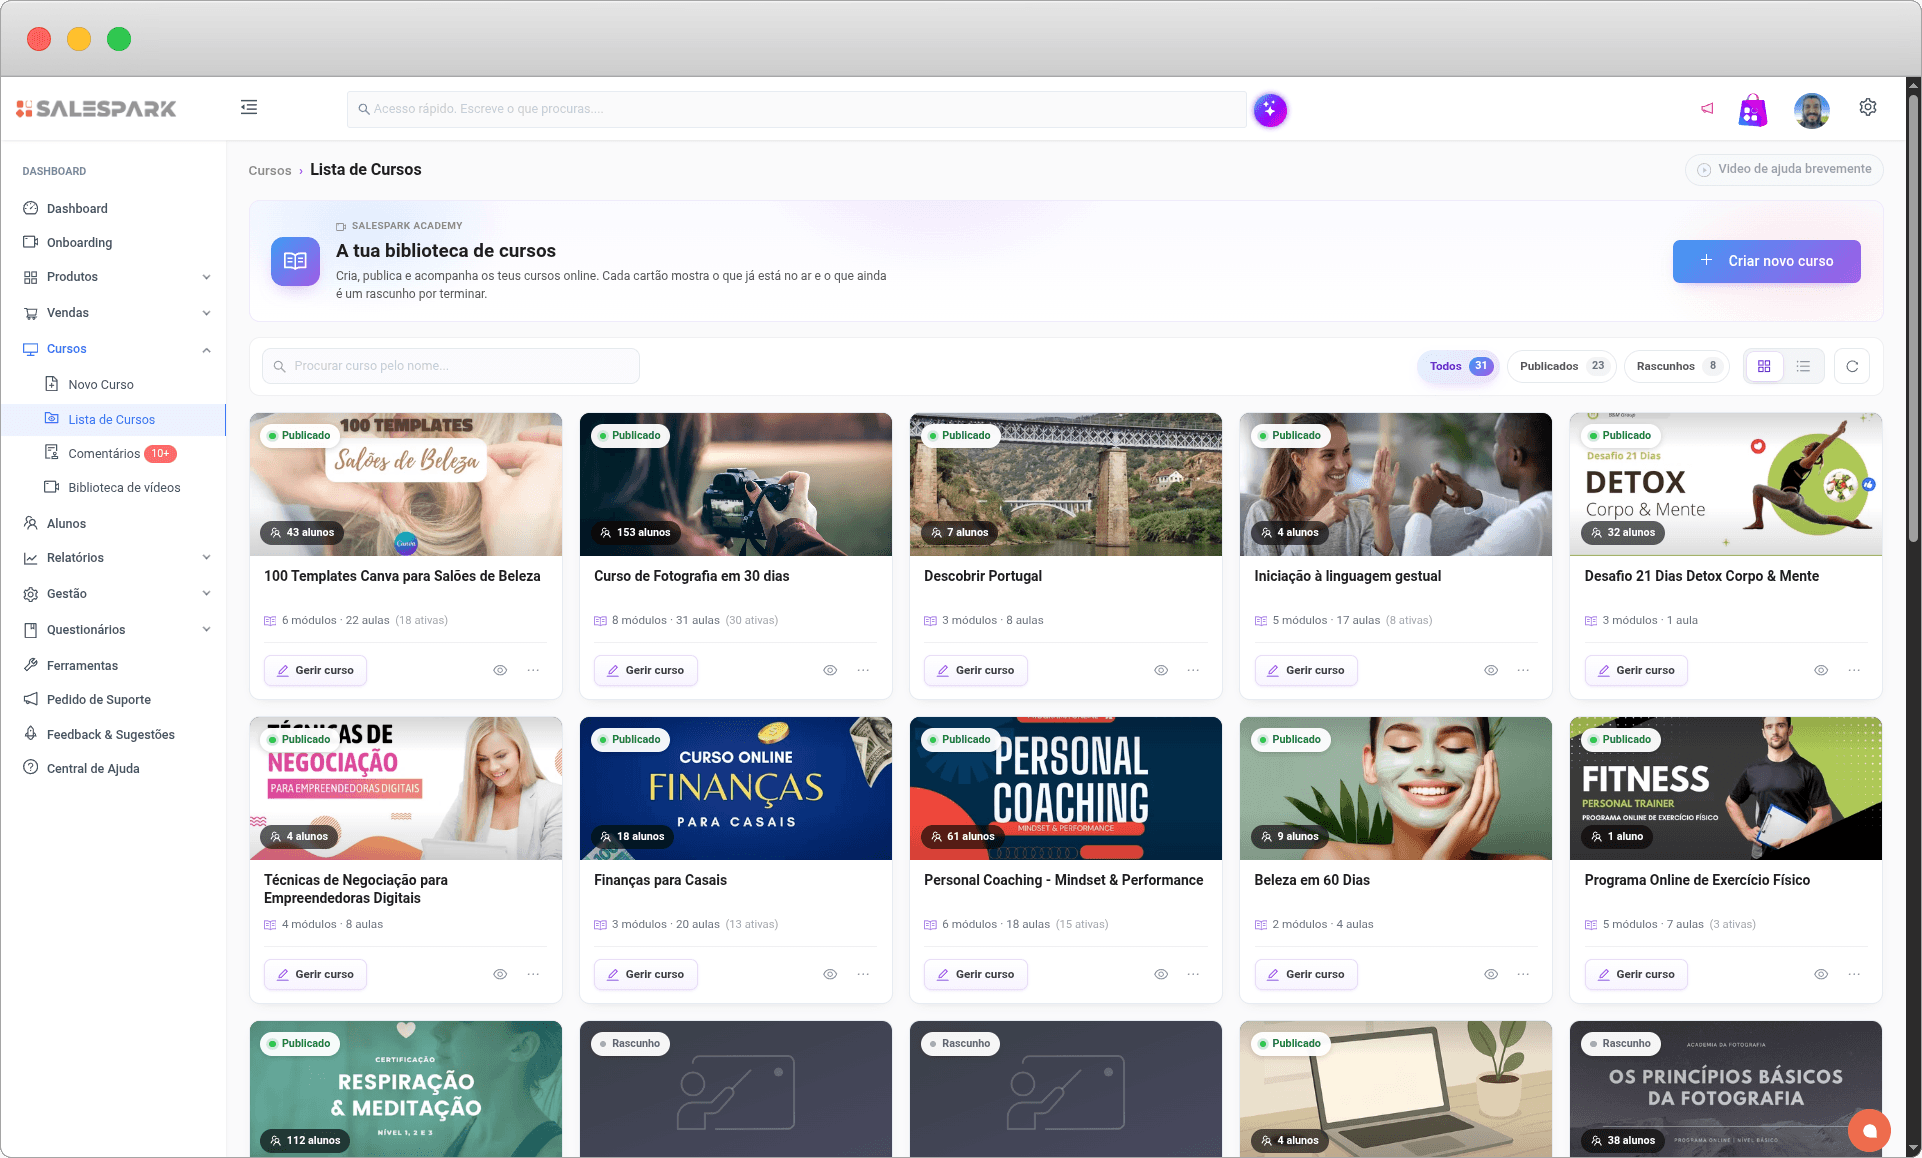The width and height of the screenshot is (1922, 1158).
Task: Click Gerir curso for Curso de Fotografia
Action: point(645,670)
